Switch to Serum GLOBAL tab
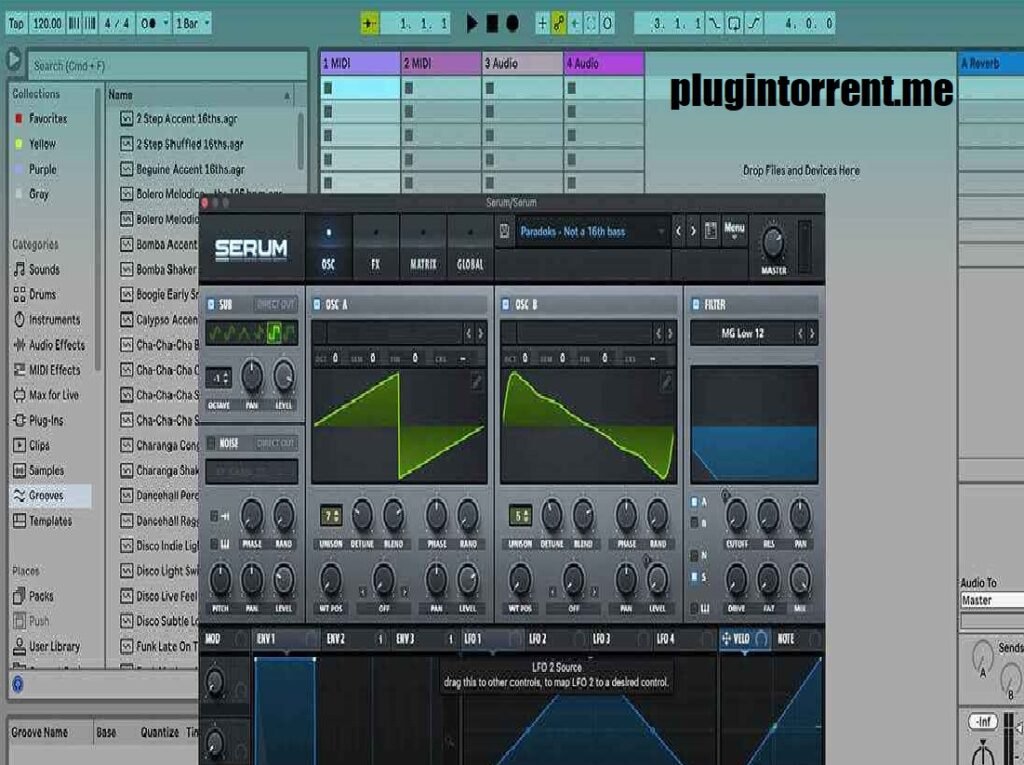The height and width of the screenshot is (765, 1024). point(470,248)
